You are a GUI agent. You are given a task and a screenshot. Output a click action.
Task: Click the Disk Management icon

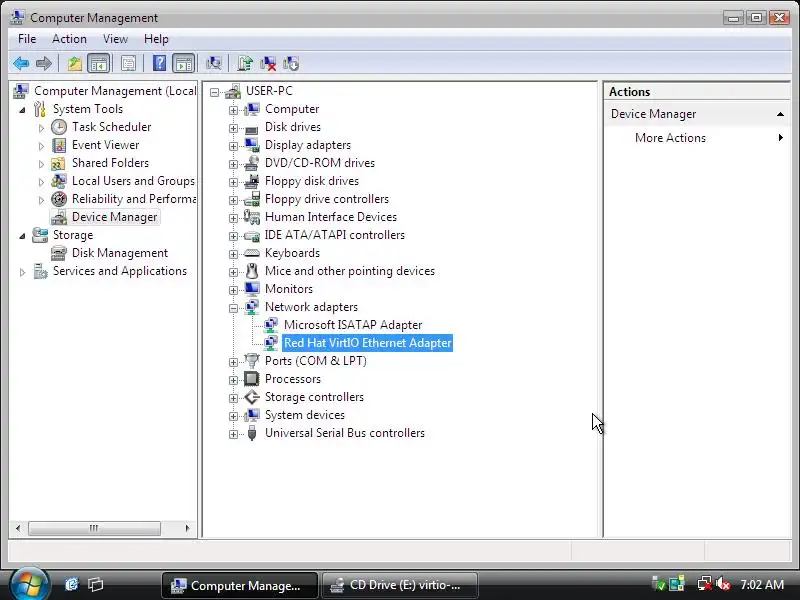tap(59, 253)
